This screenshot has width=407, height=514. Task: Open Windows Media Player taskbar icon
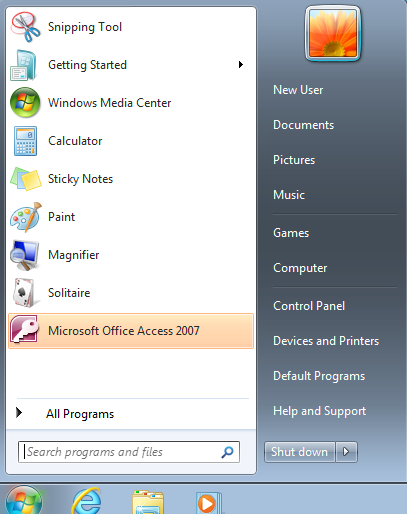tap(209, 503)
